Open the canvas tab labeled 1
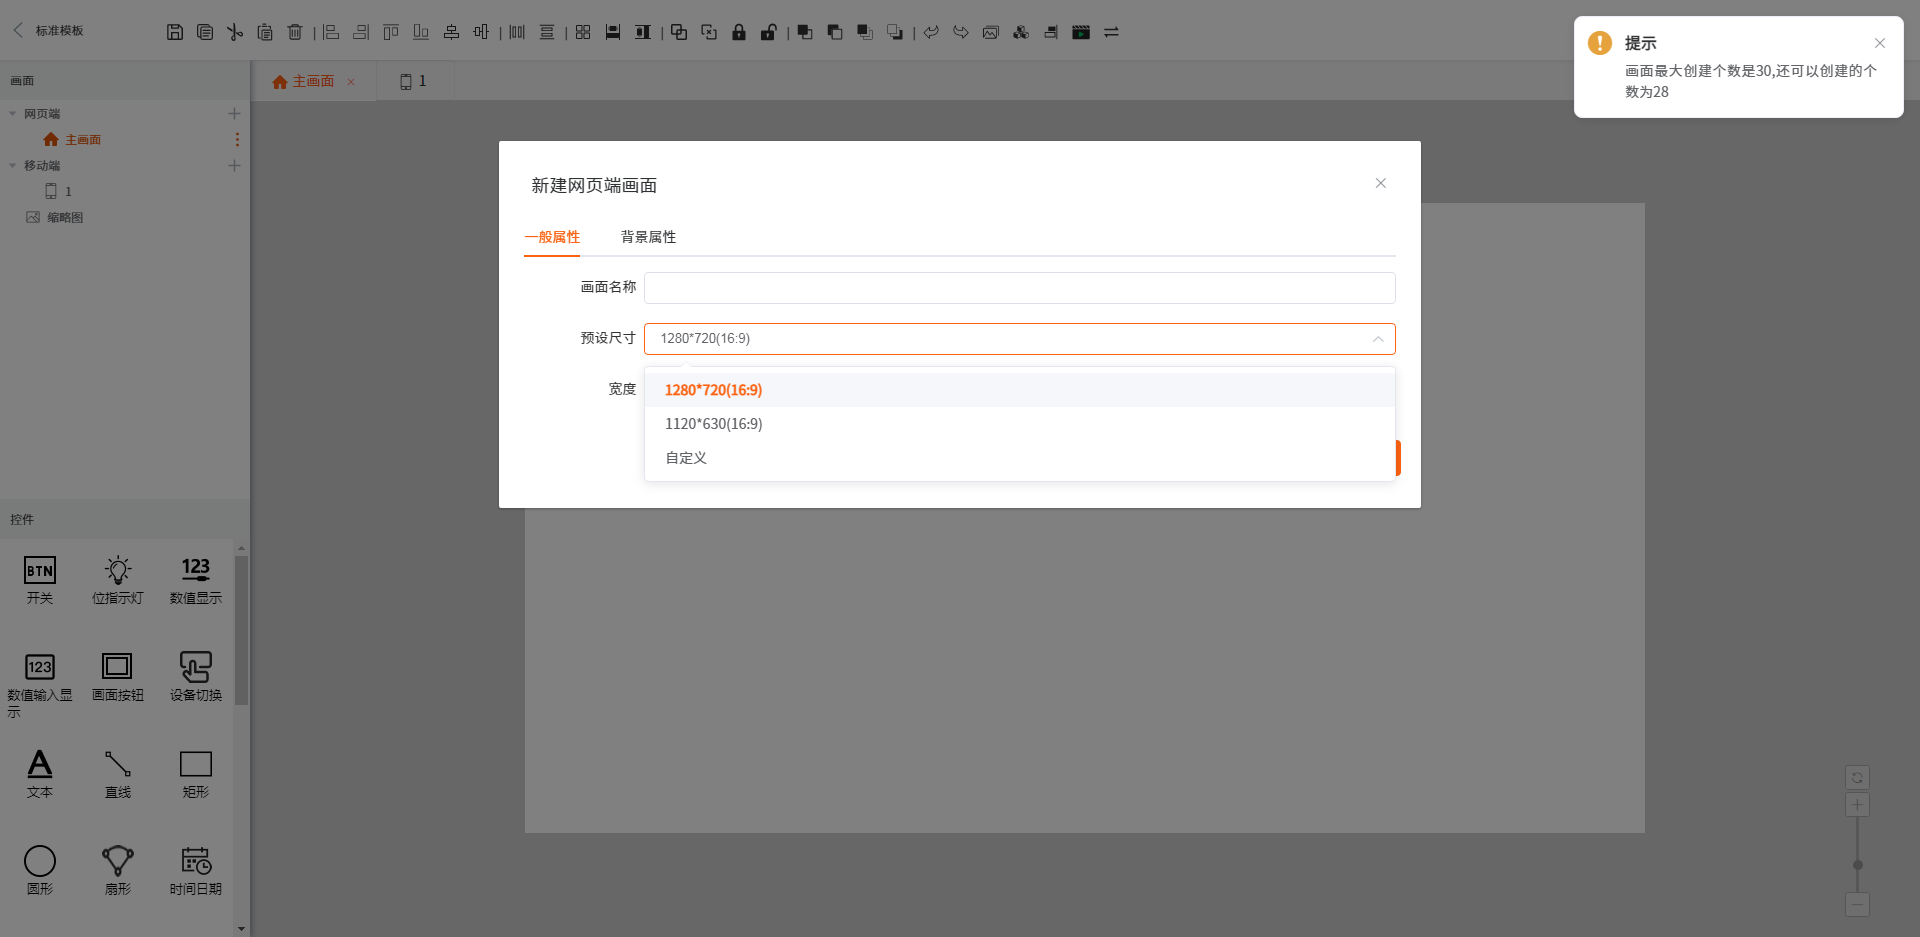1920x937 pixels. click(x=413, y=81)
